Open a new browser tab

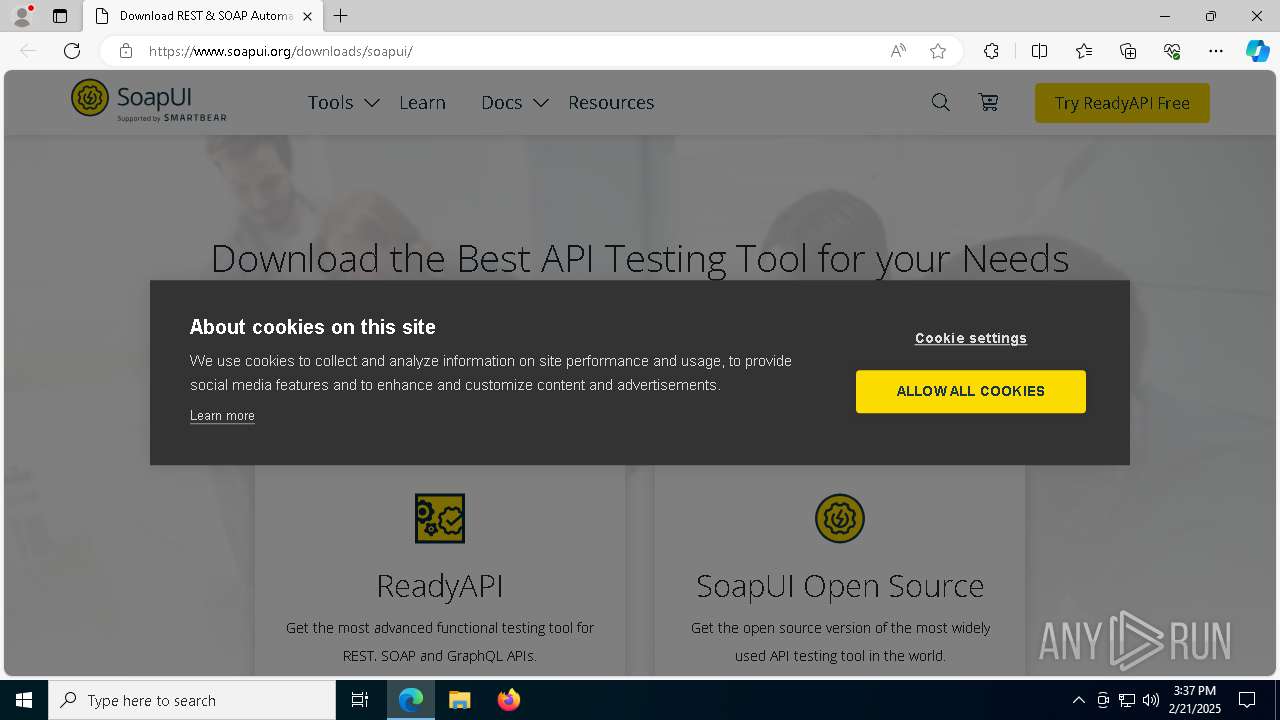341,16
